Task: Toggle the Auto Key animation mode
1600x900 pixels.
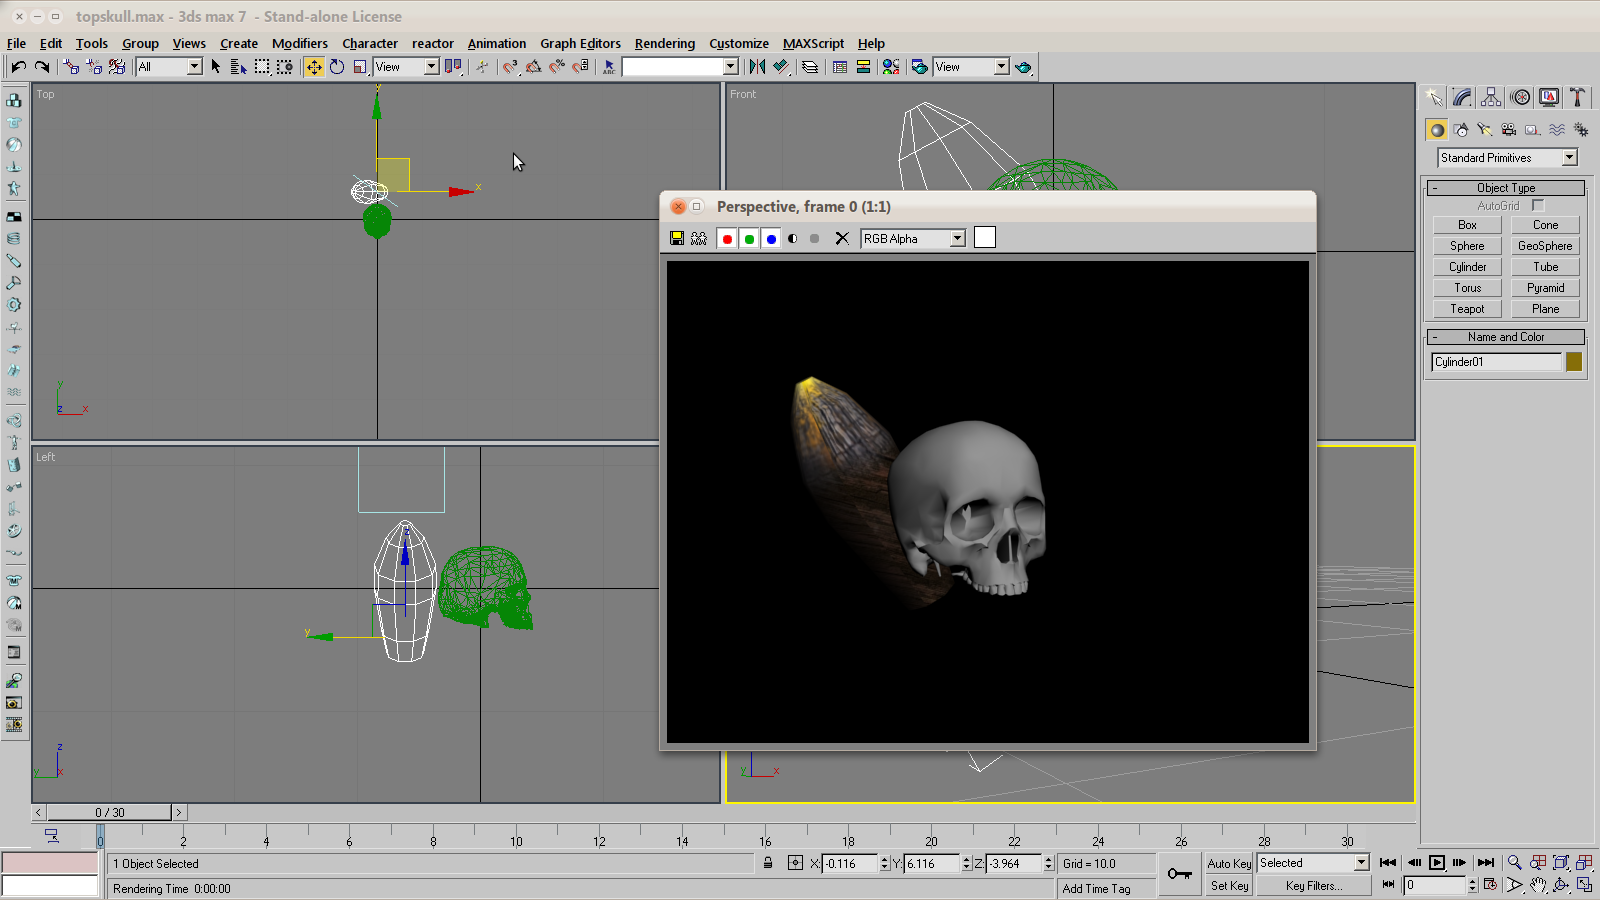Action: (x=1229, y=863)
